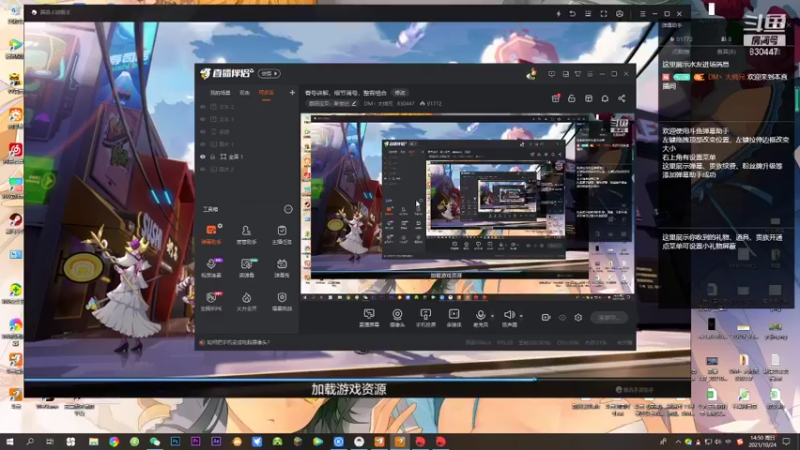The image size is (800, 450).
Task: Open the lottery tool with purple badge
Action: (x=211, y=267)
